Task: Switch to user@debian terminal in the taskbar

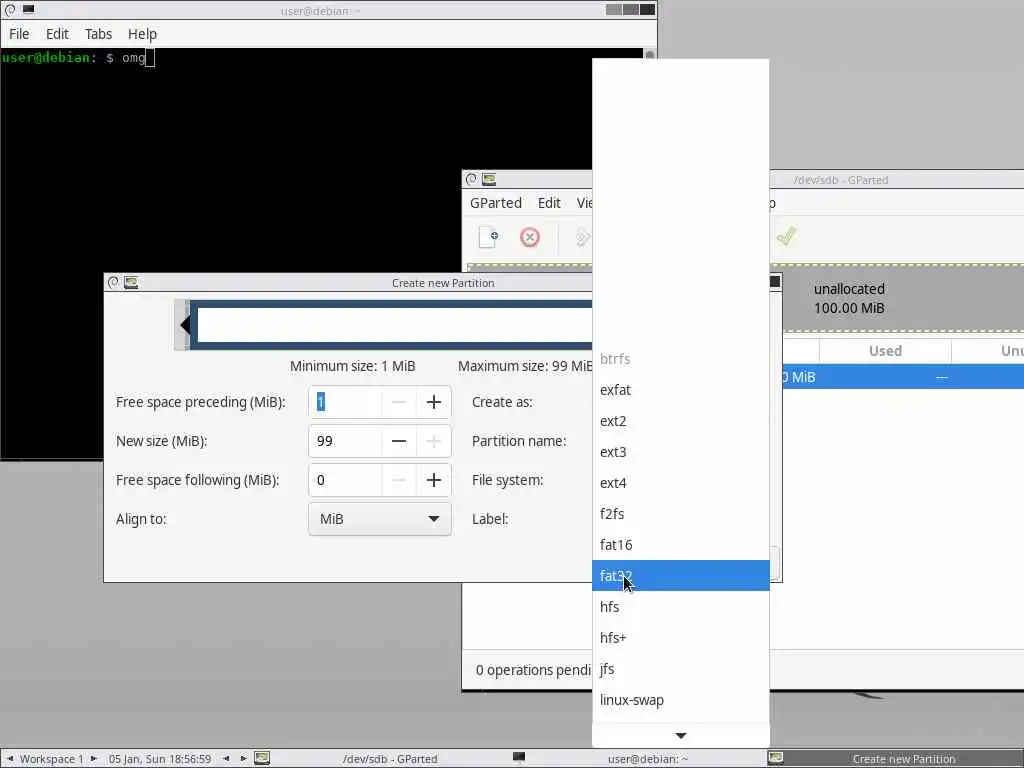Action: pos(647,759)
